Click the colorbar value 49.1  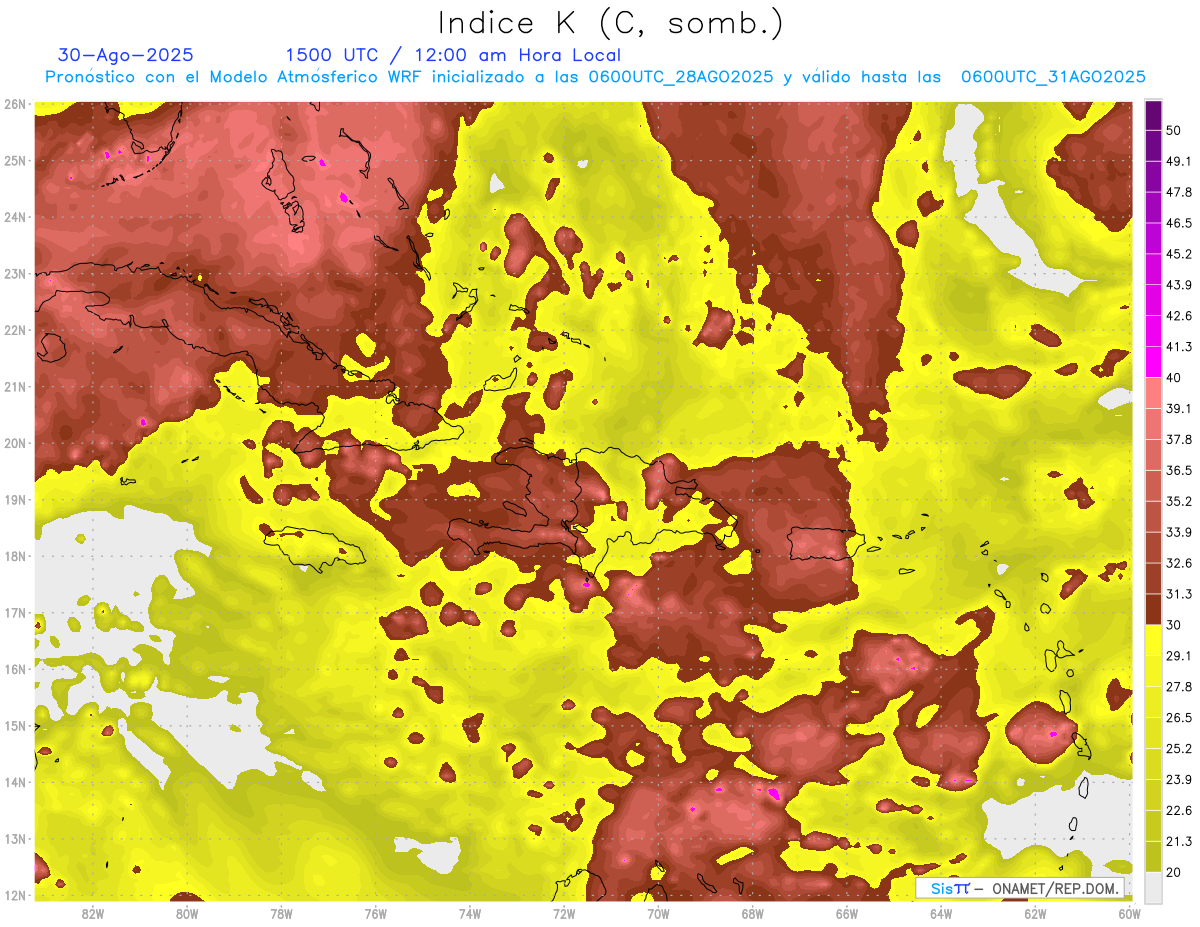click(x=1179, y=161)
